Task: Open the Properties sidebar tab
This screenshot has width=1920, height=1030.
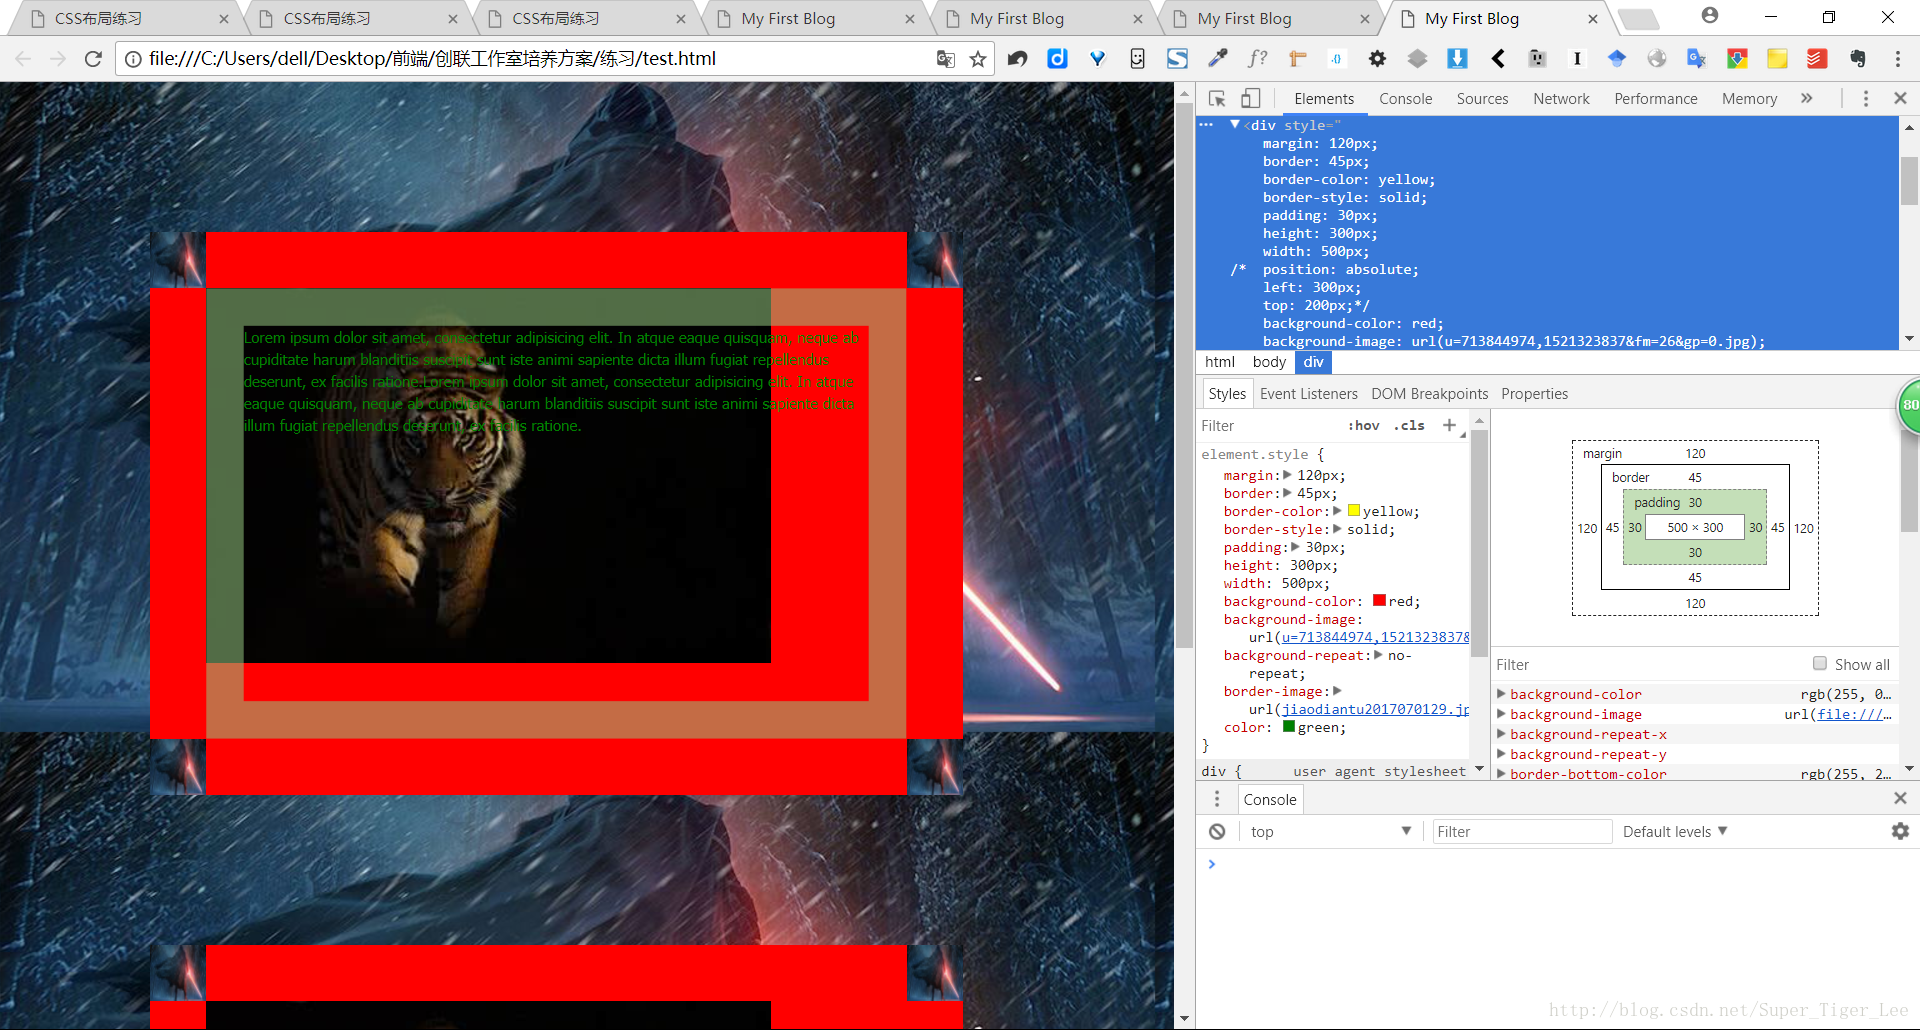Action: pos(1534,393)
